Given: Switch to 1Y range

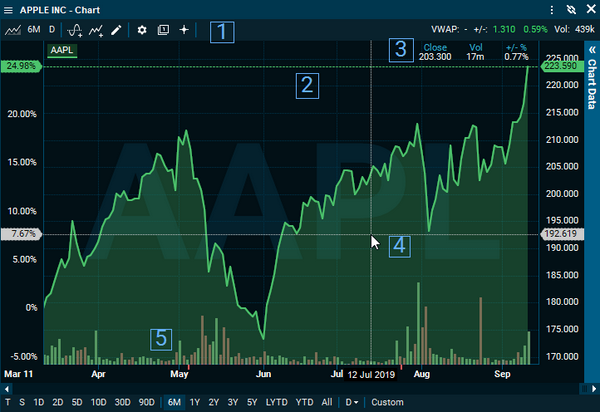Looking at the screenshot, I should (195, 402).
